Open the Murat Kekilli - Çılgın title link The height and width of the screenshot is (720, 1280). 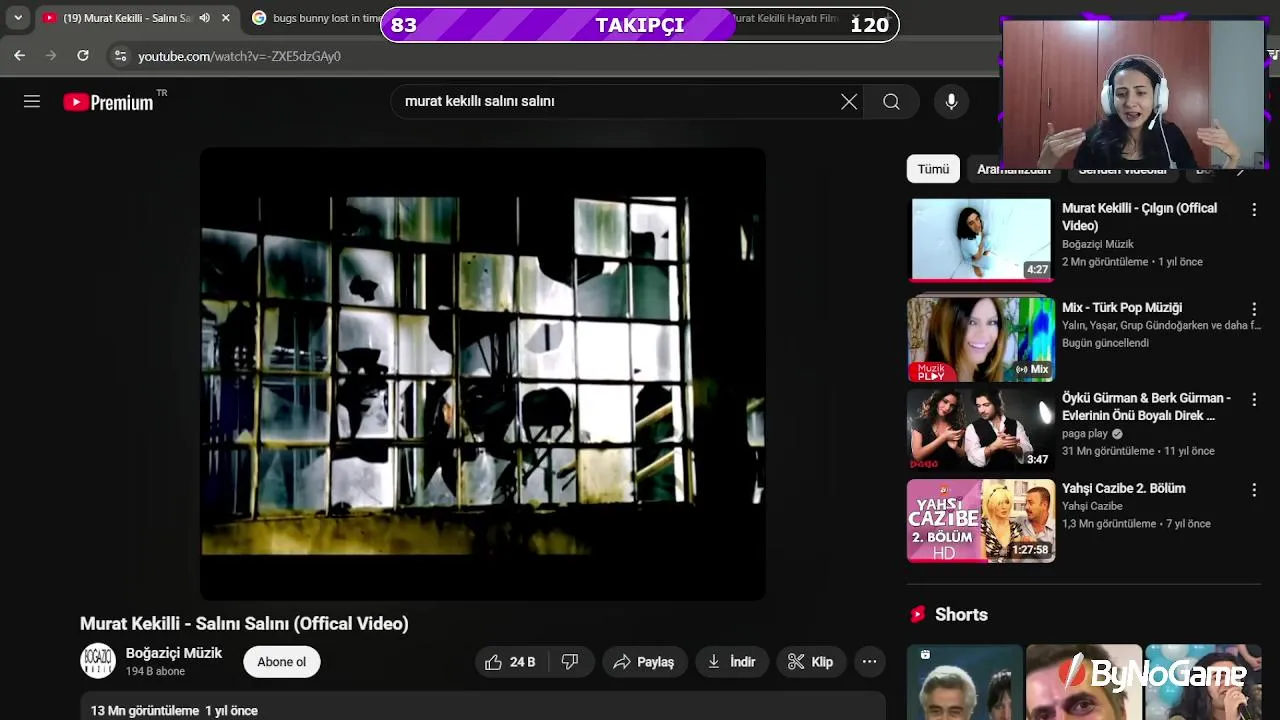click(x=1139, y=217)
